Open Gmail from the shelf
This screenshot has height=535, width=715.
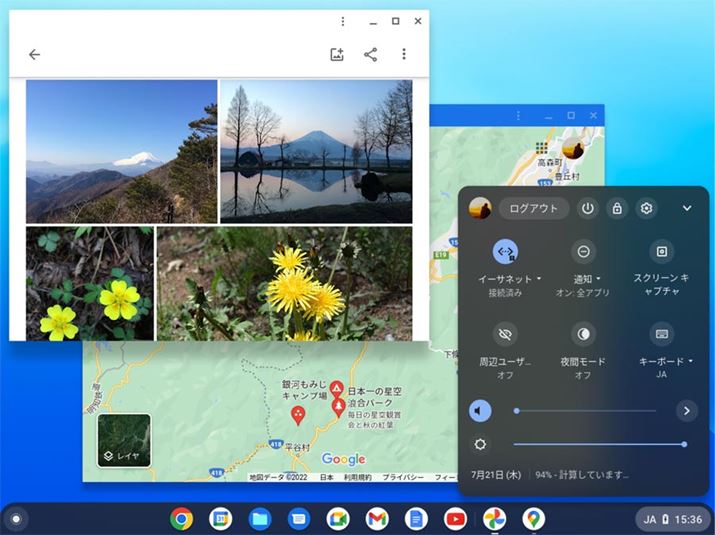click(377, 519)
